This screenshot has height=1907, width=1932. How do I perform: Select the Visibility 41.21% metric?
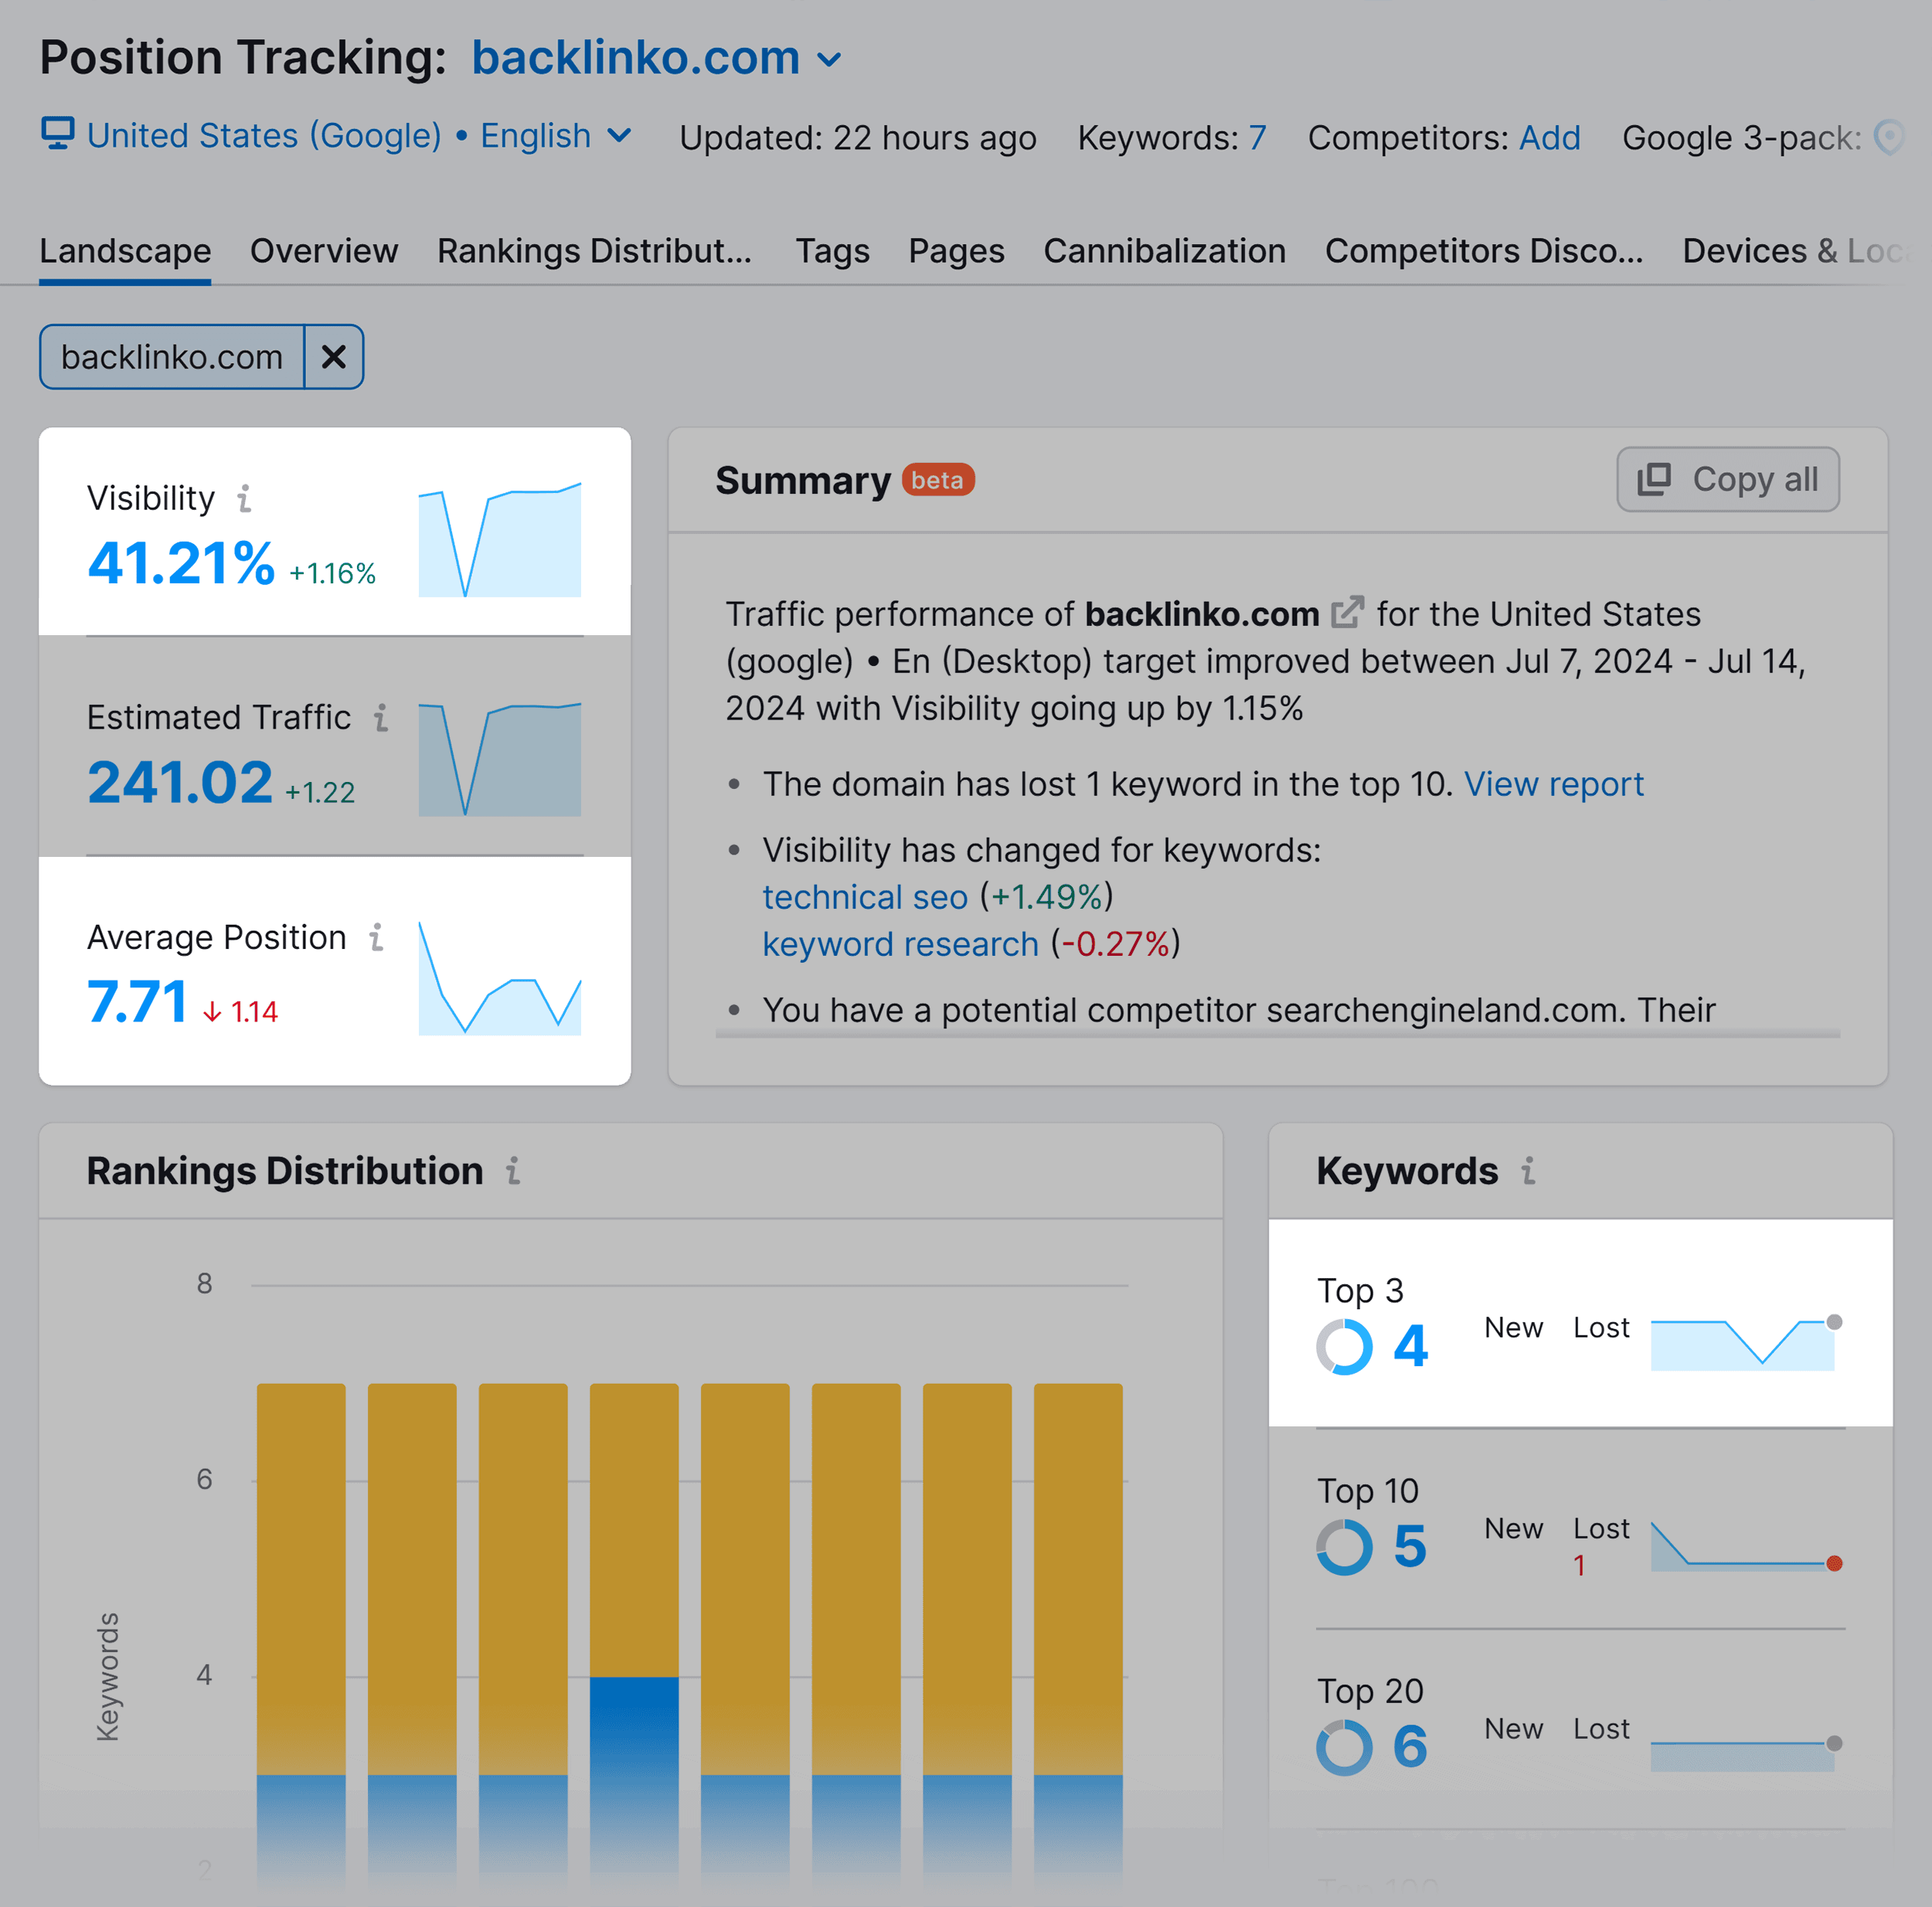tap(181, 563)
